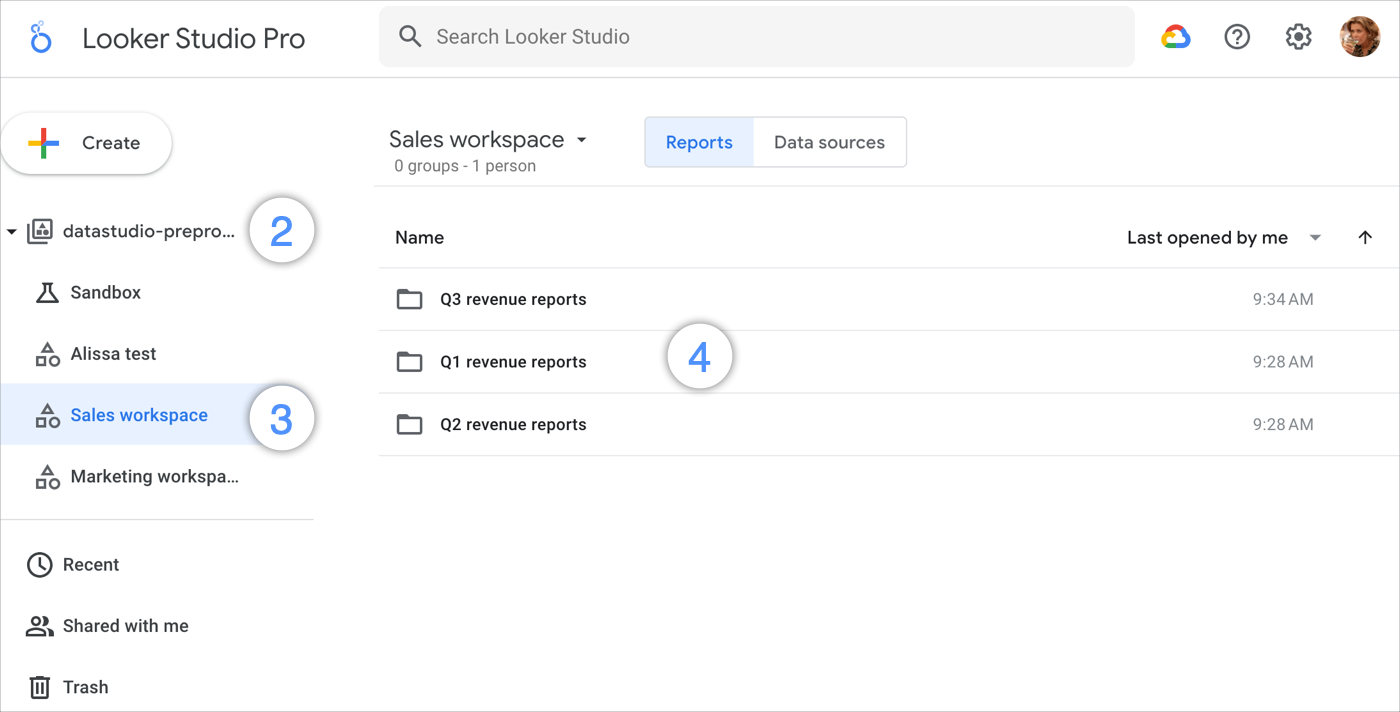This screenshot has height=712, width=1400.
Task: Switch to the Data sources tab
Action: (x=829, y=142)
